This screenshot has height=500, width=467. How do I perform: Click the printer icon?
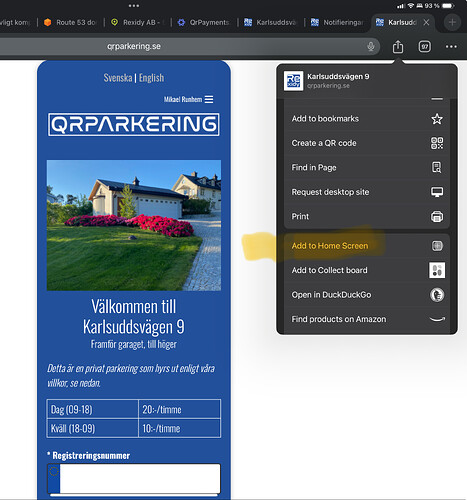[437, 217]
